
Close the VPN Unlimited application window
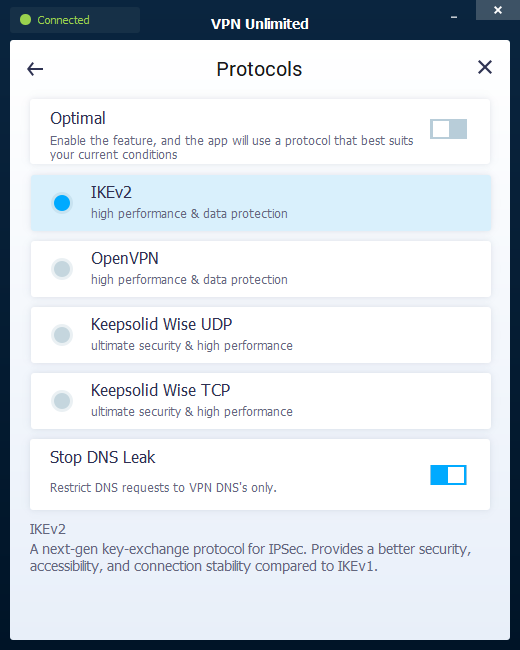[498, 10]
